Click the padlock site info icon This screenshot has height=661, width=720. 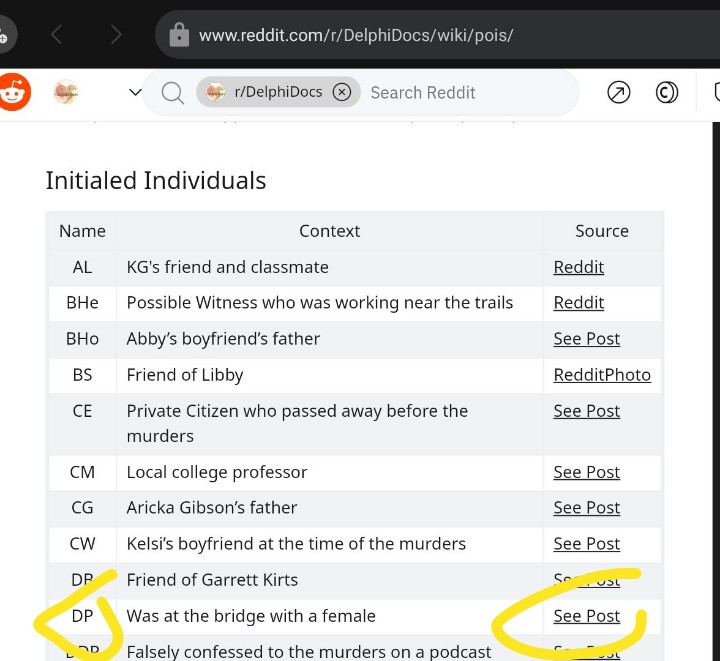click(179, 35)
